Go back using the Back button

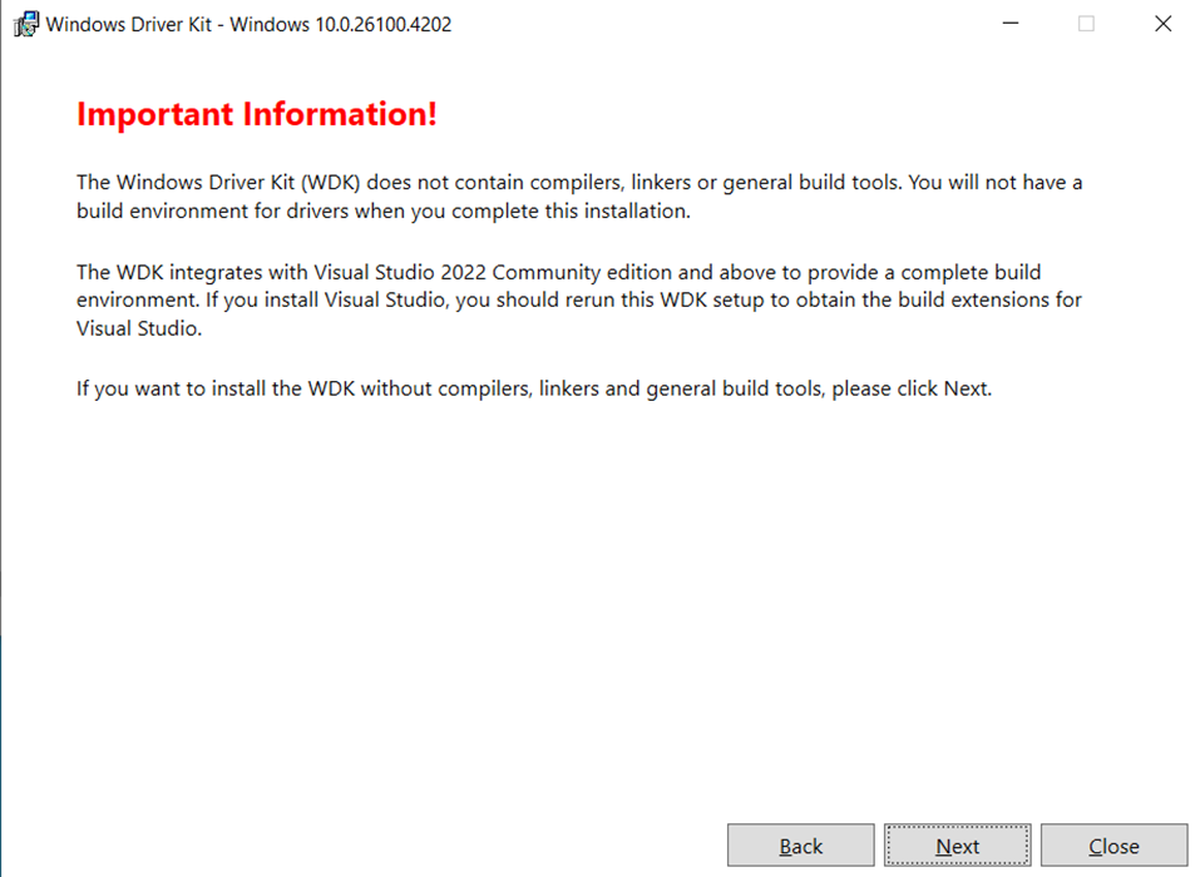pos(801,845)
